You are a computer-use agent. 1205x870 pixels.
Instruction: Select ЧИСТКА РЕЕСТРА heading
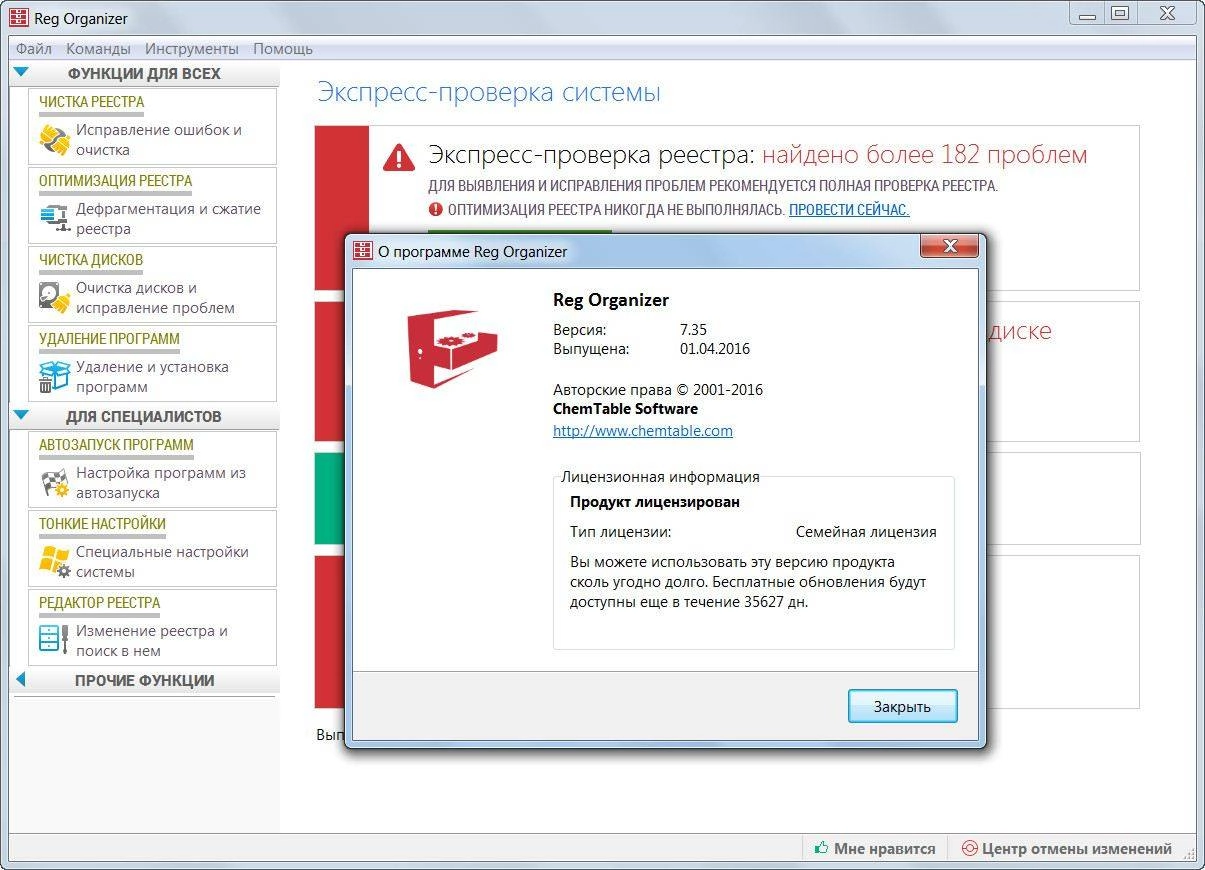[91, 102]
